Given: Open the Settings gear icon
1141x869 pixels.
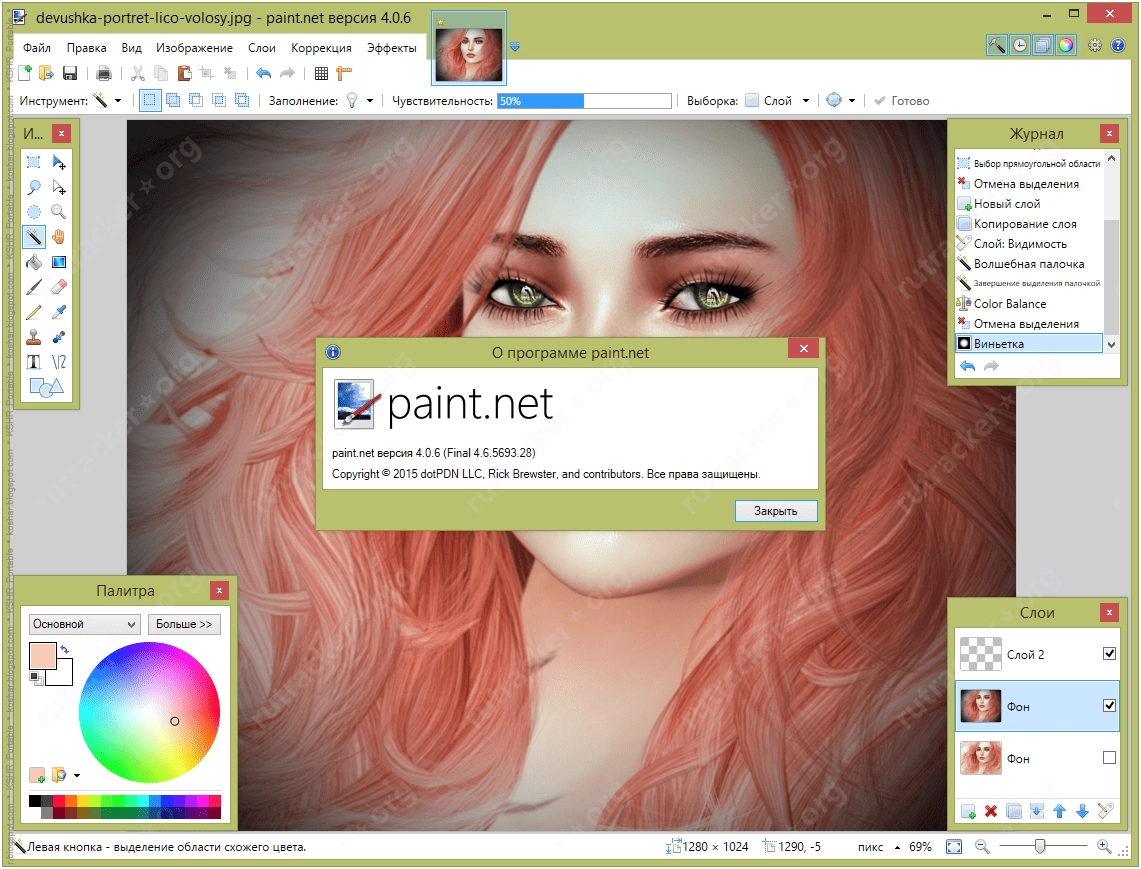Looking at the screenshot, I should (1094, 45).
